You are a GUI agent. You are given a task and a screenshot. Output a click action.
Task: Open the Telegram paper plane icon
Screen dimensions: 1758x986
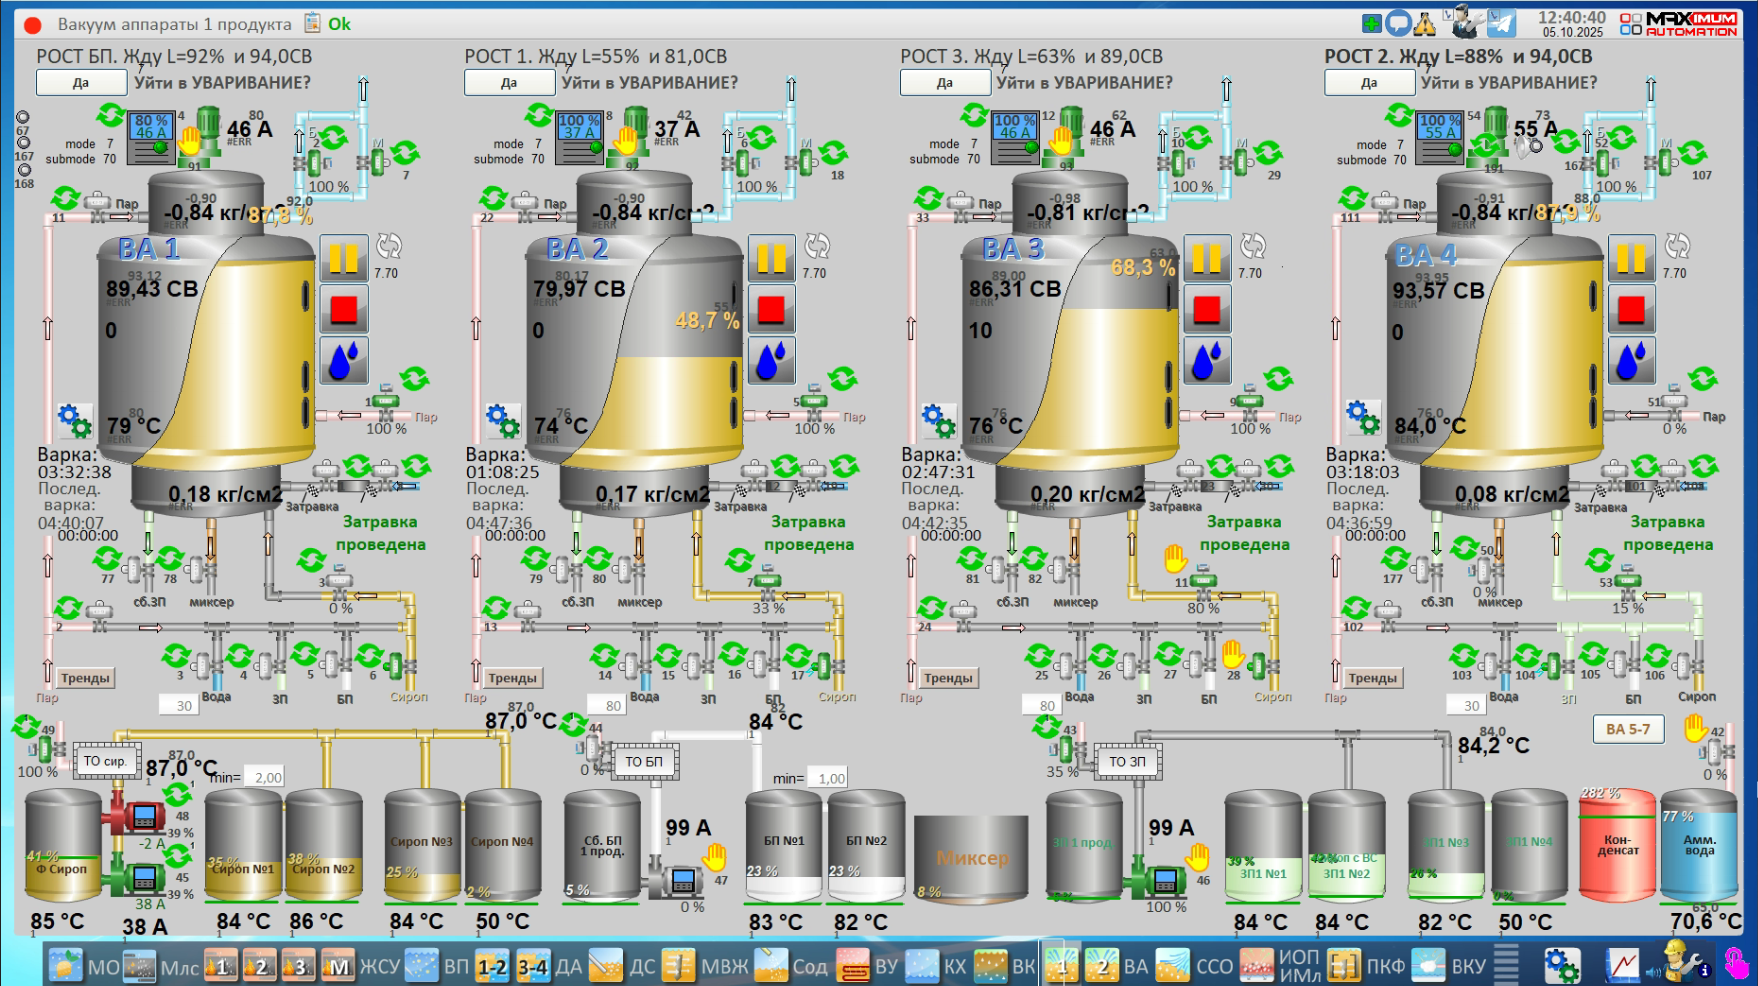(x=1501, y=23)
